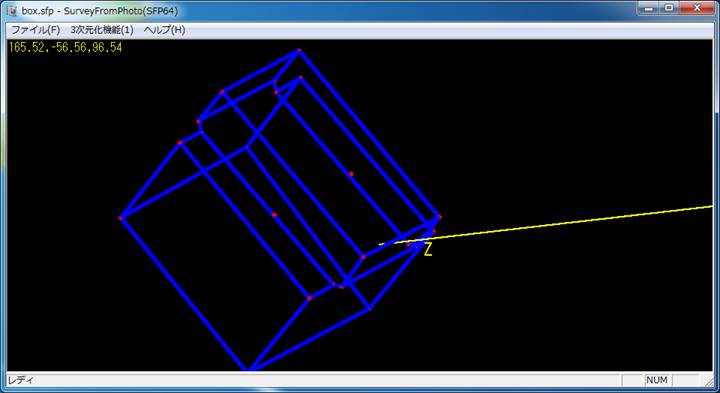Click the yellow Z axis label
This screenshot has height=393, width=720.
428,250
